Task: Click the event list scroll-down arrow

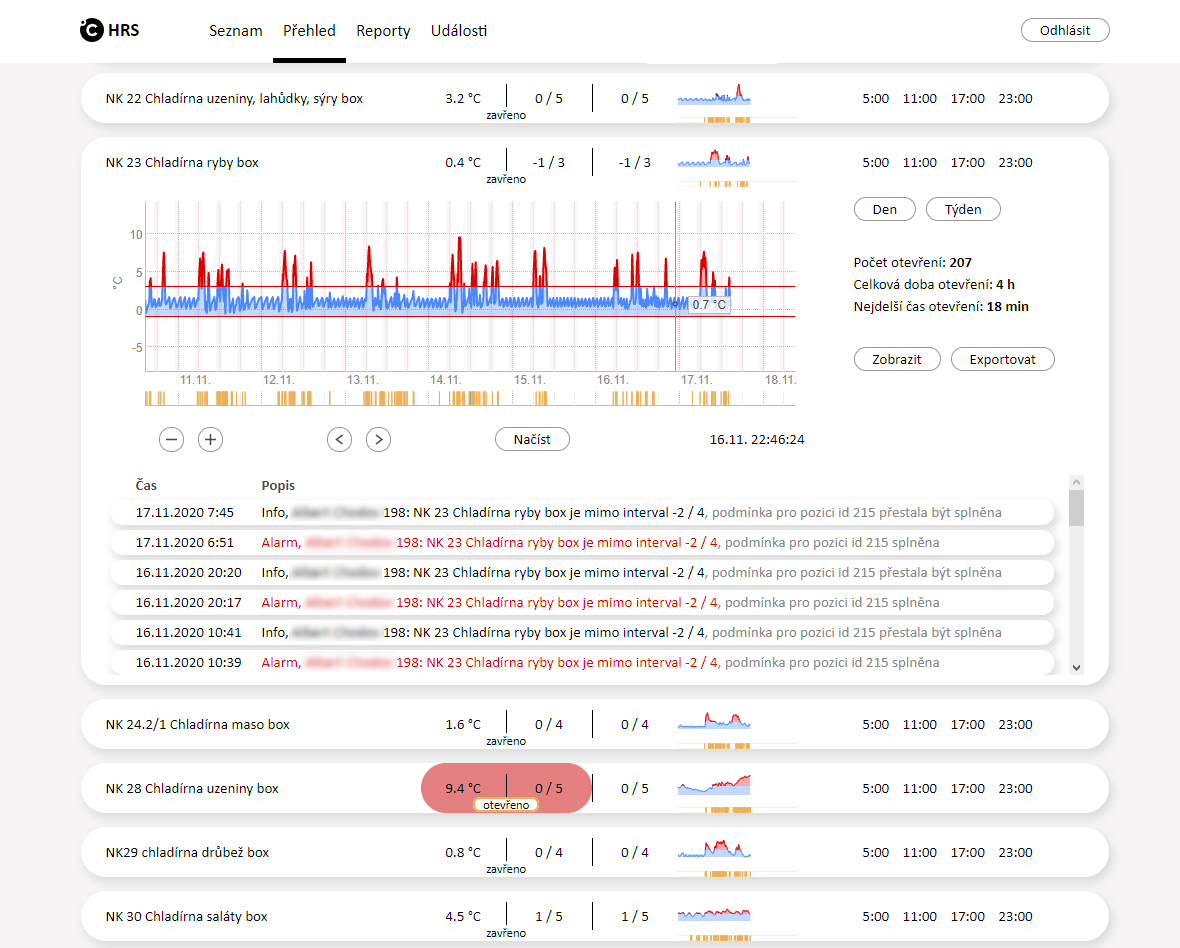Action: pos(1076,667)
